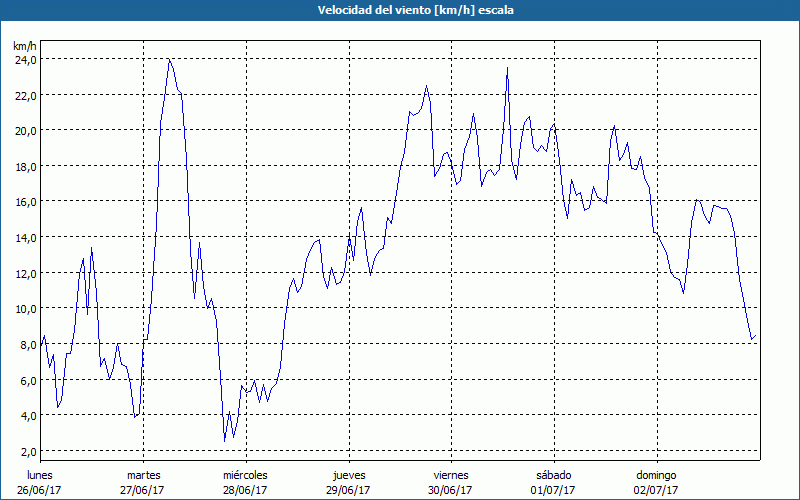Click the 16,0 y-axis label
The width and height of the screenshot is (800, 500).
point(25,201)
